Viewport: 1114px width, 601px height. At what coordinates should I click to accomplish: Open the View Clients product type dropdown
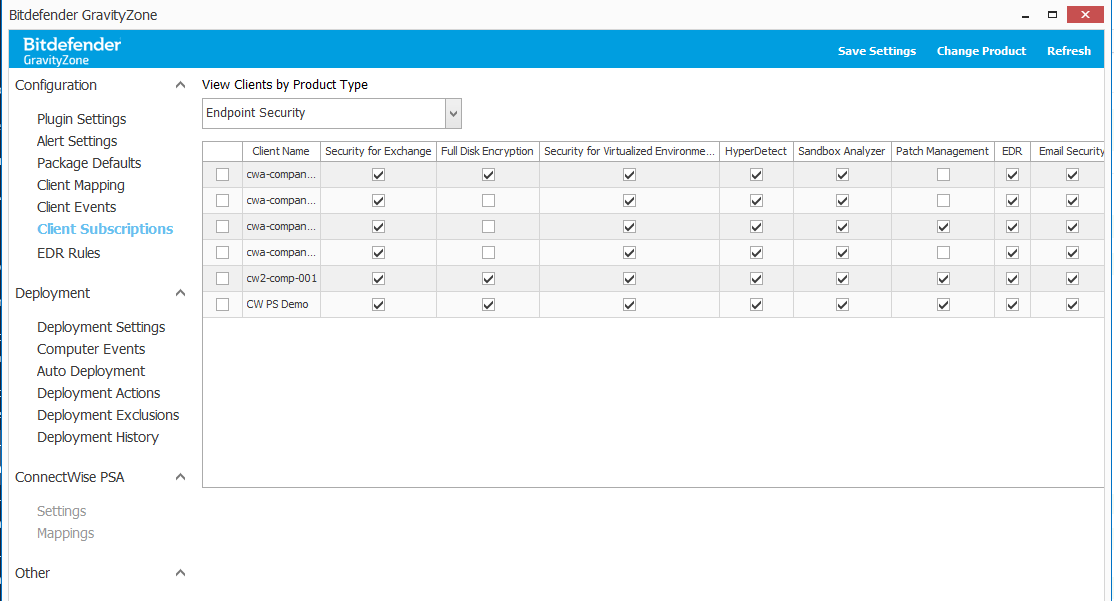point(453,113)
